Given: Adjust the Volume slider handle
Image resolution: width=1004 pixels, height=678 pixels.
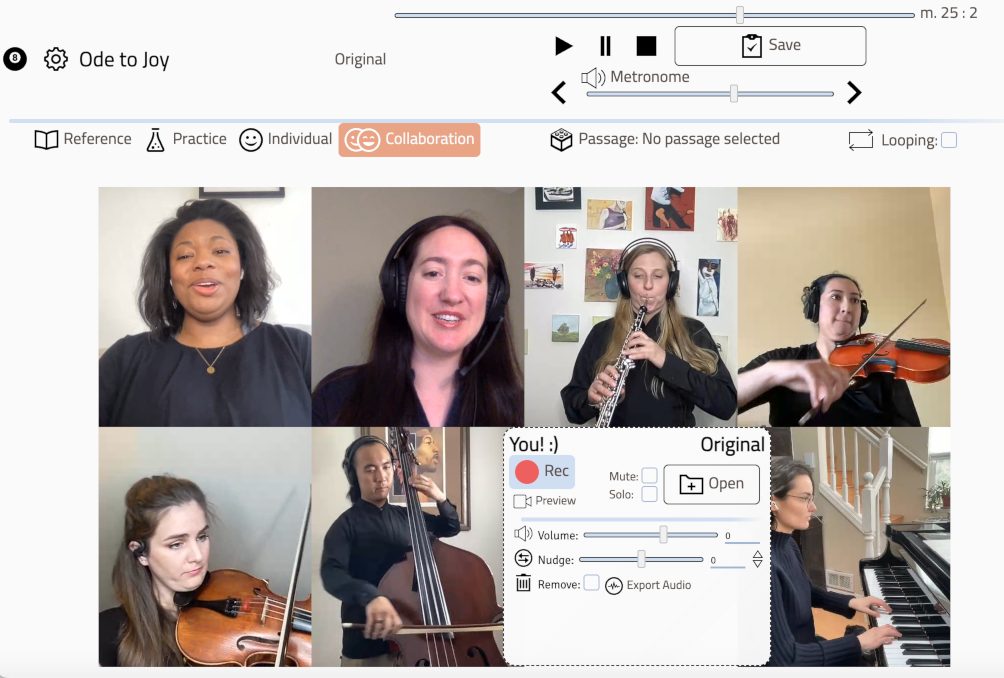Looking at the screenshot, I should pyautogui.click(x=663, y=535).
